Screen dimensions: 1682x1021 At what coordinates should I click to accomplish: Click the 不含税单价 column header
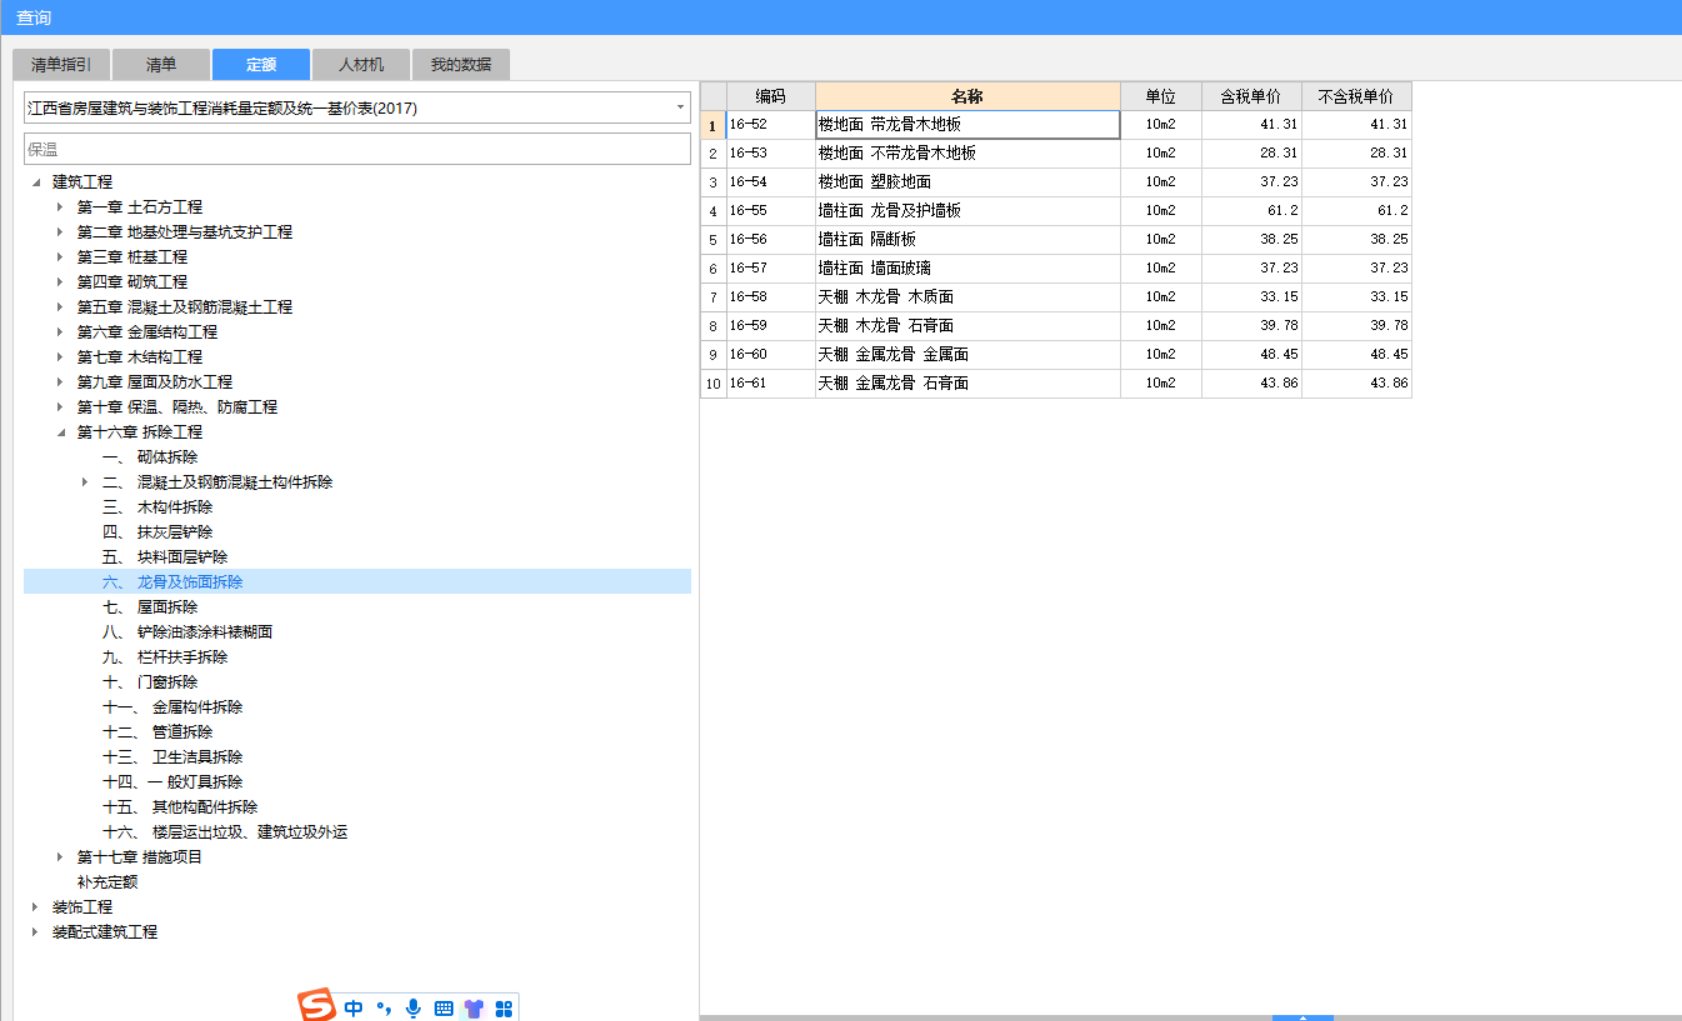(1356, 96)
